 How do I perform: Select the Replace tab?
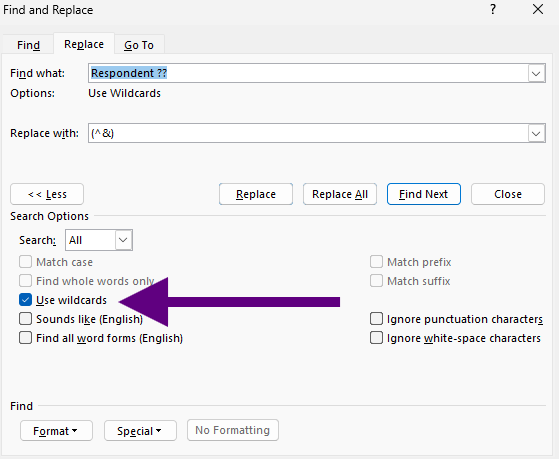coord(84,44)
